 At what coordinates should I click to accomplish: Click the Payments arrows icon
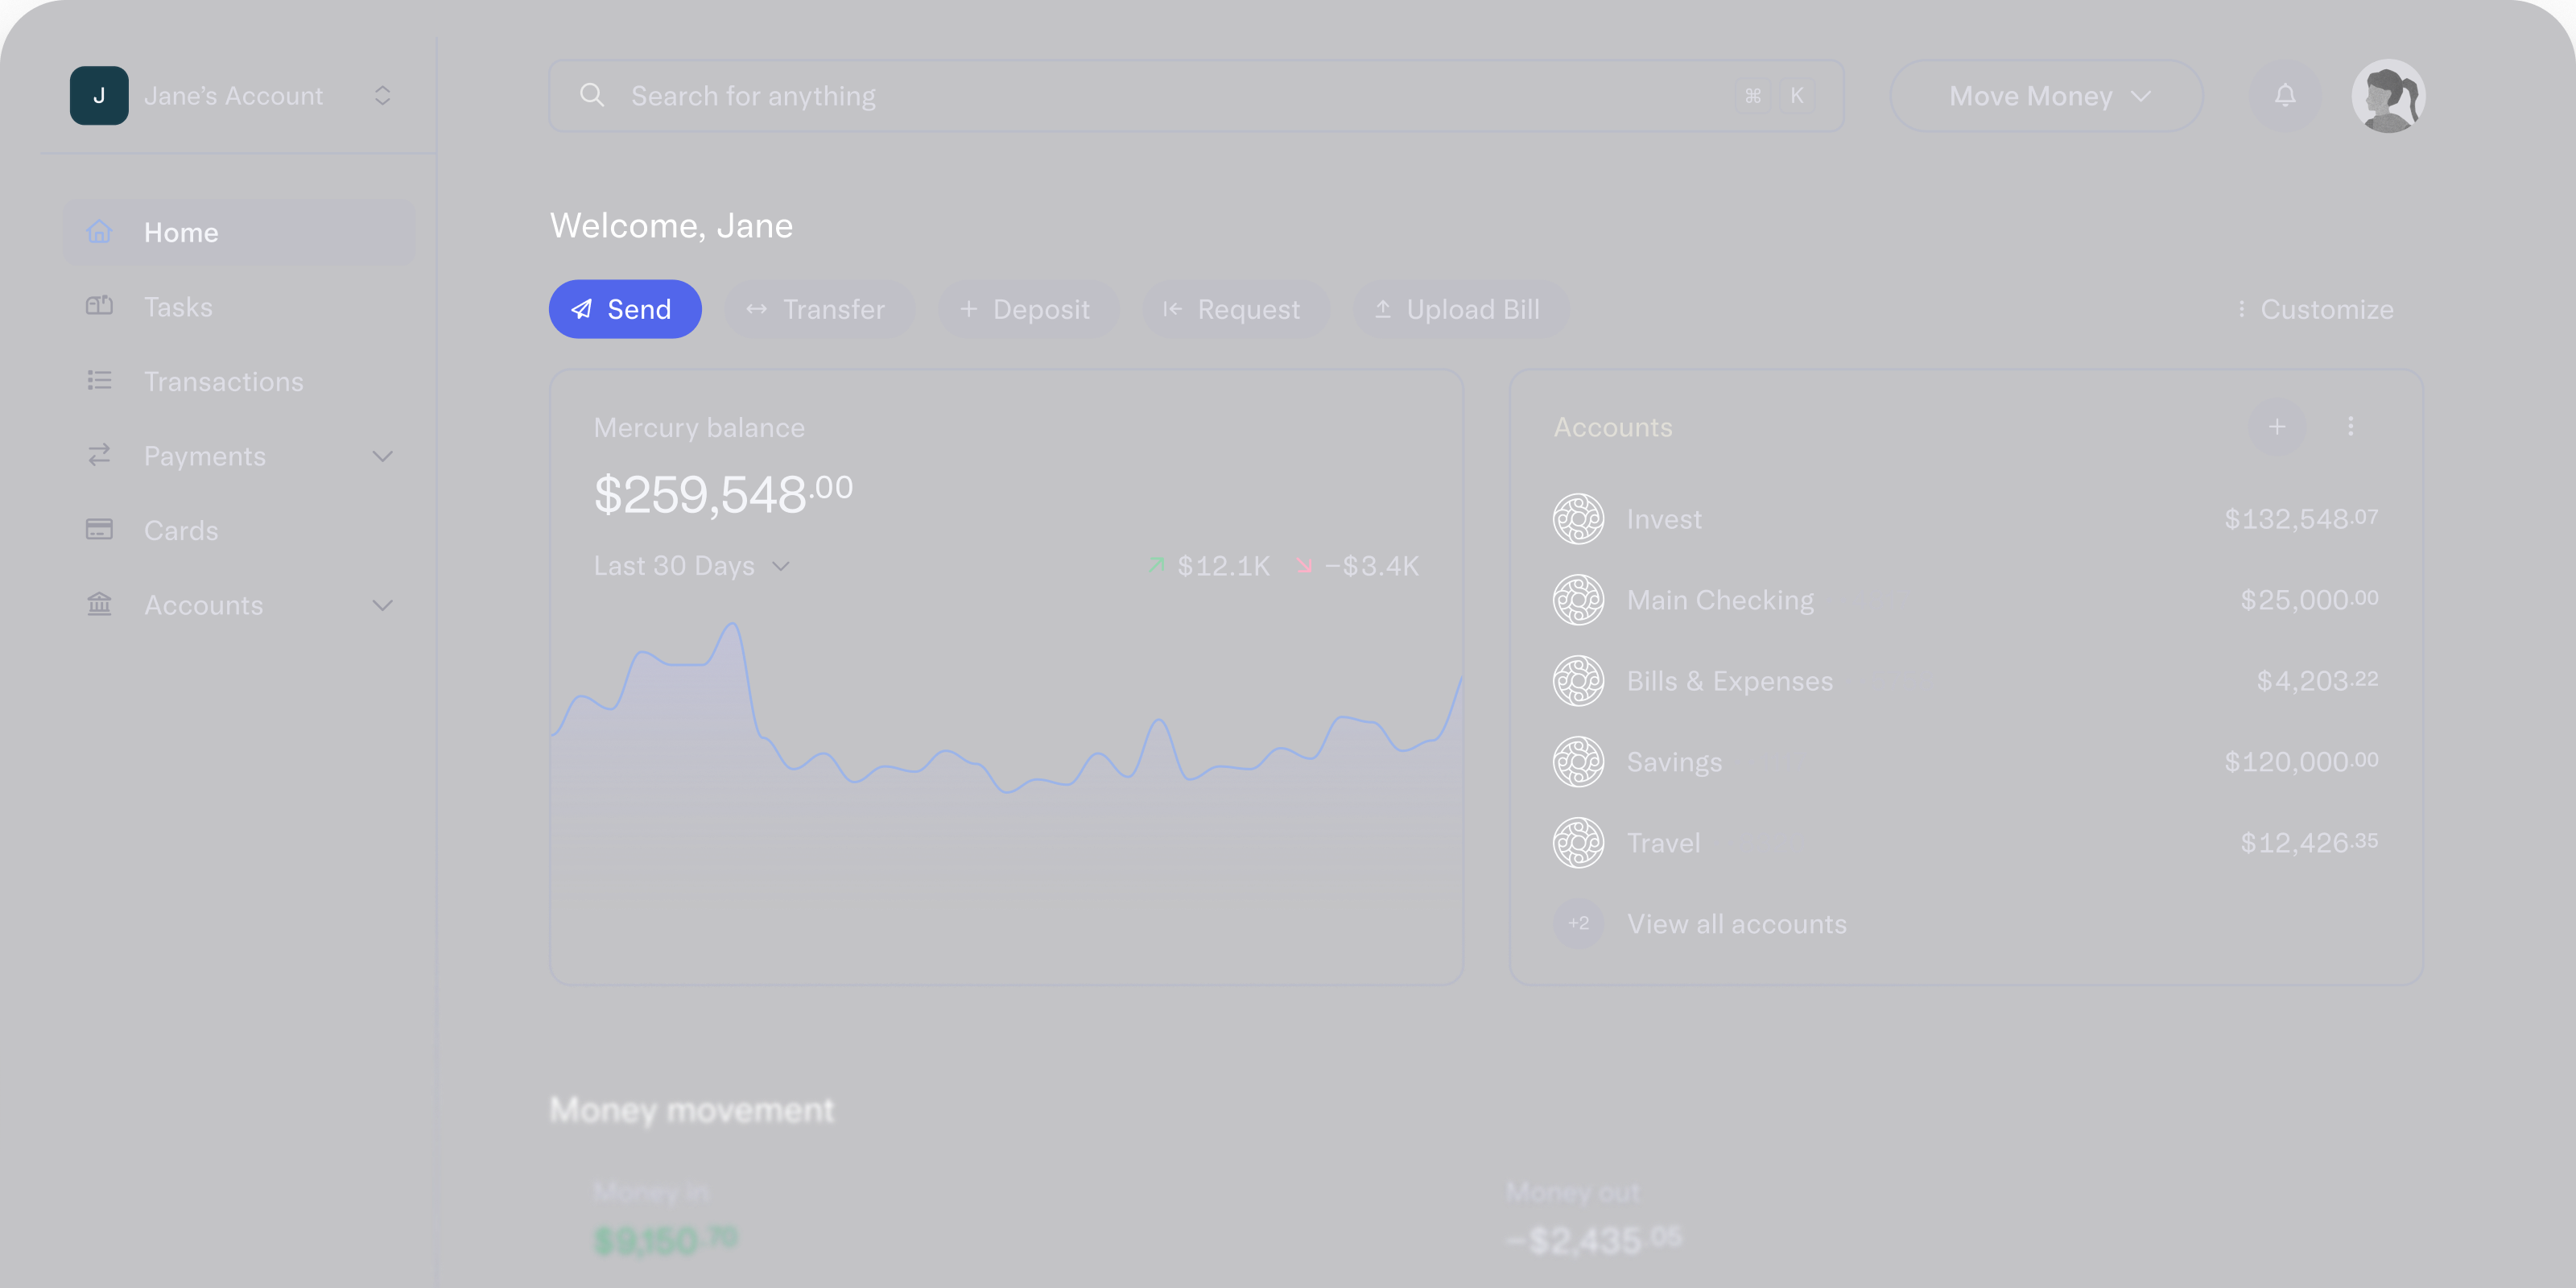99,455
